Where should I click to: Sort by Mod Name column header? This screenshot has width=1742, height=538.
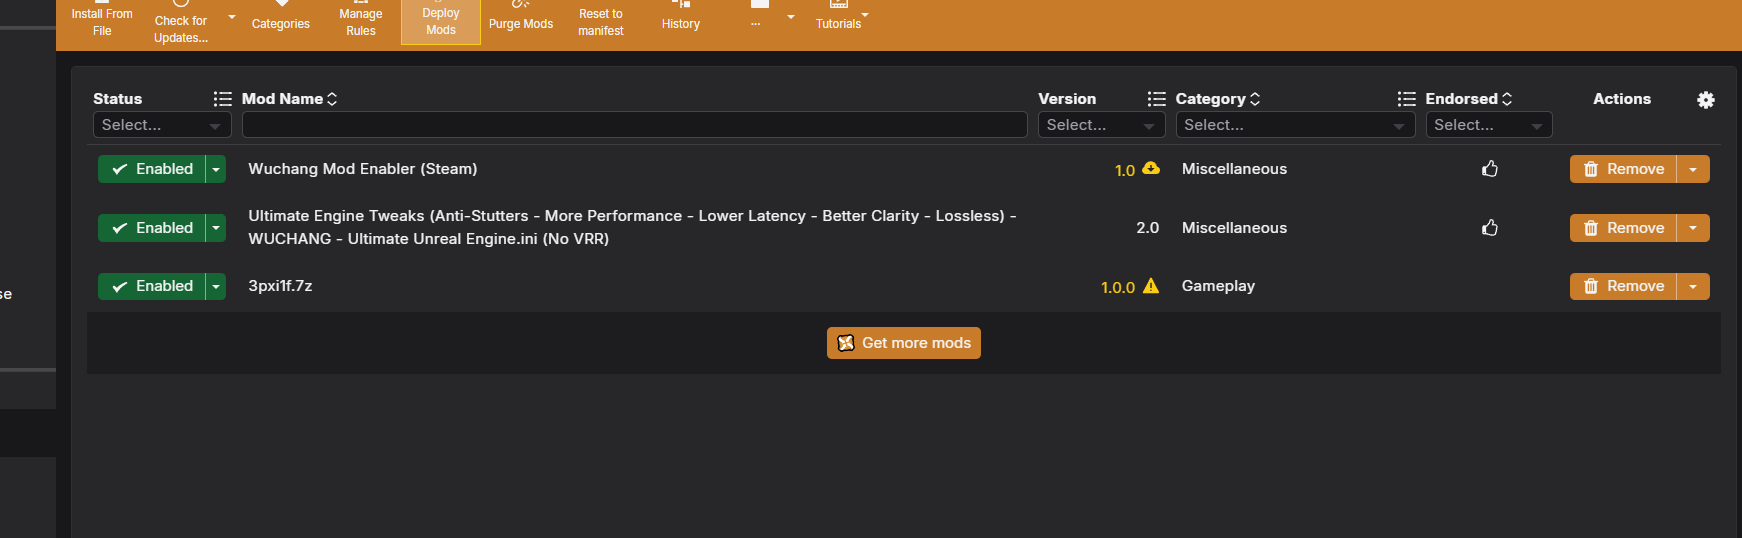point(290,99)
